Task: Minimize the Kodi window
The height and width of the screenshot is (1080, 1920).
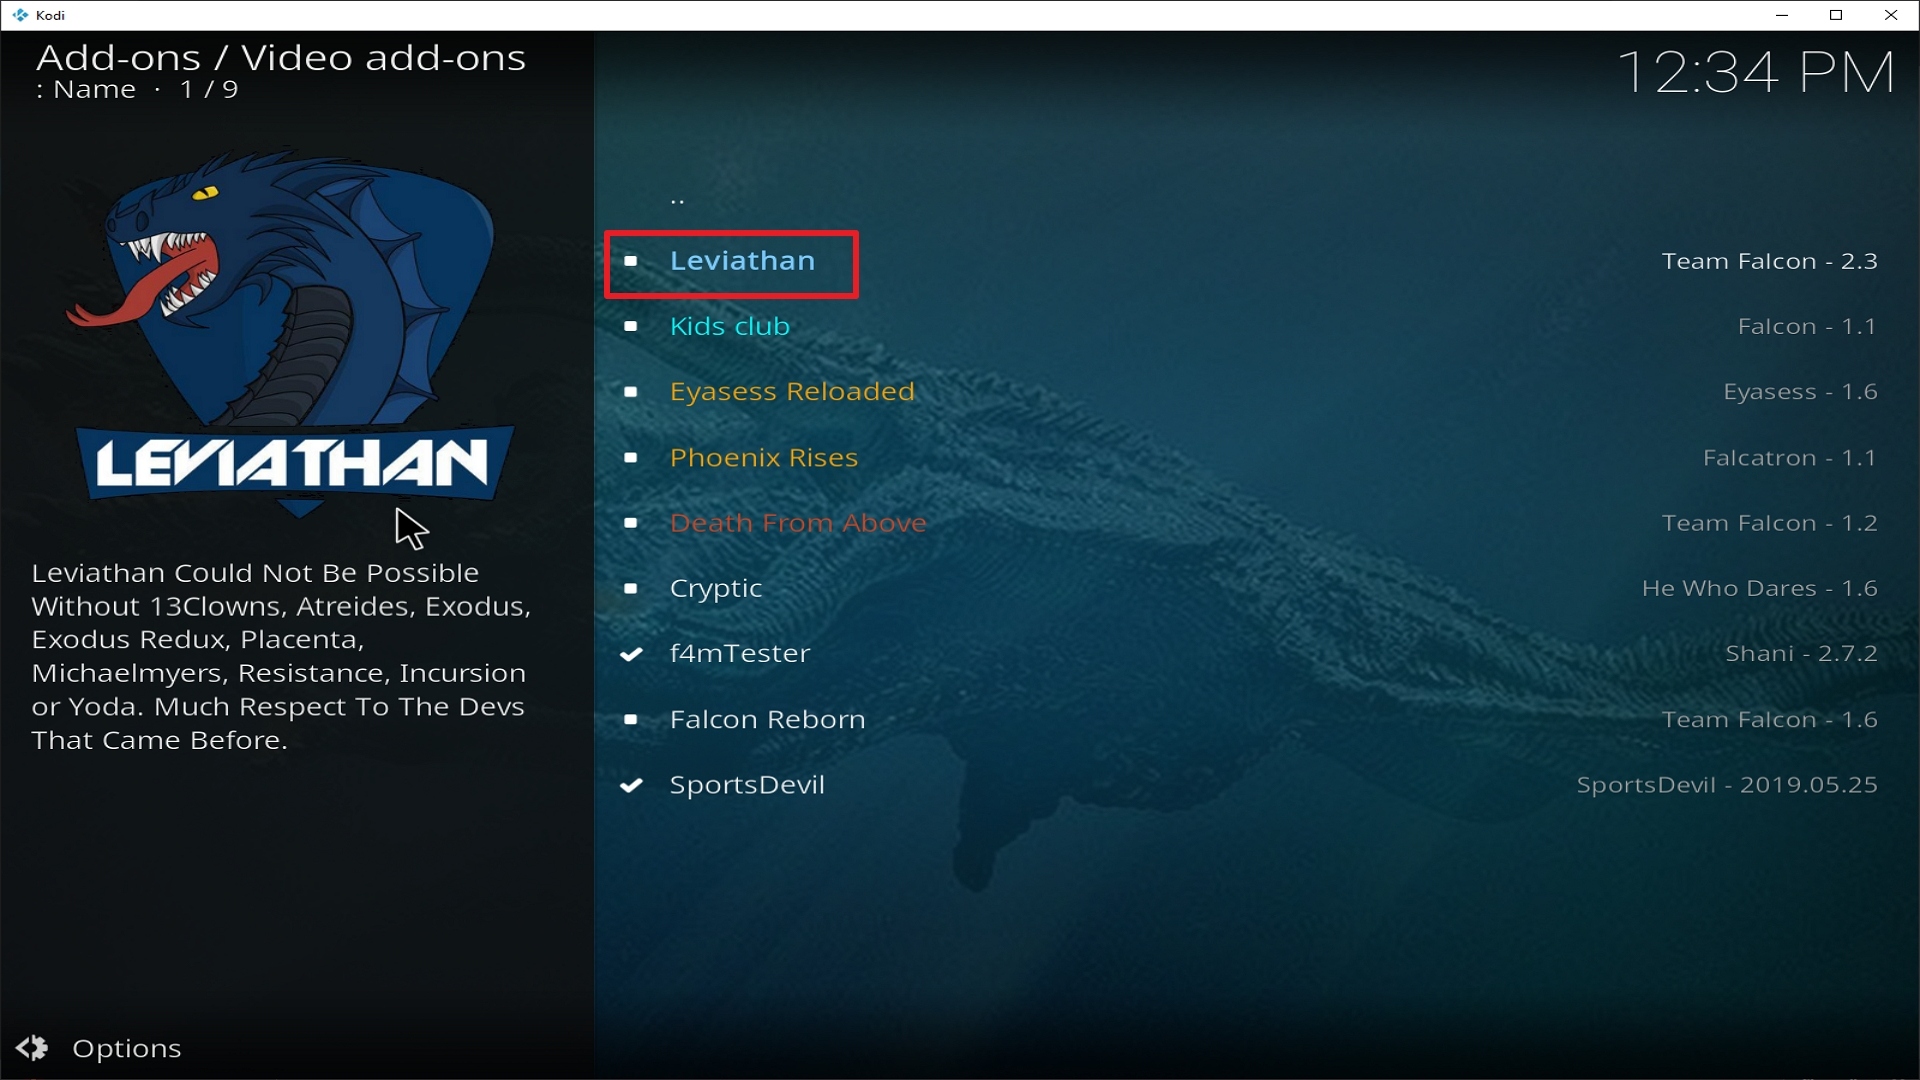Action: point(1781,15)
